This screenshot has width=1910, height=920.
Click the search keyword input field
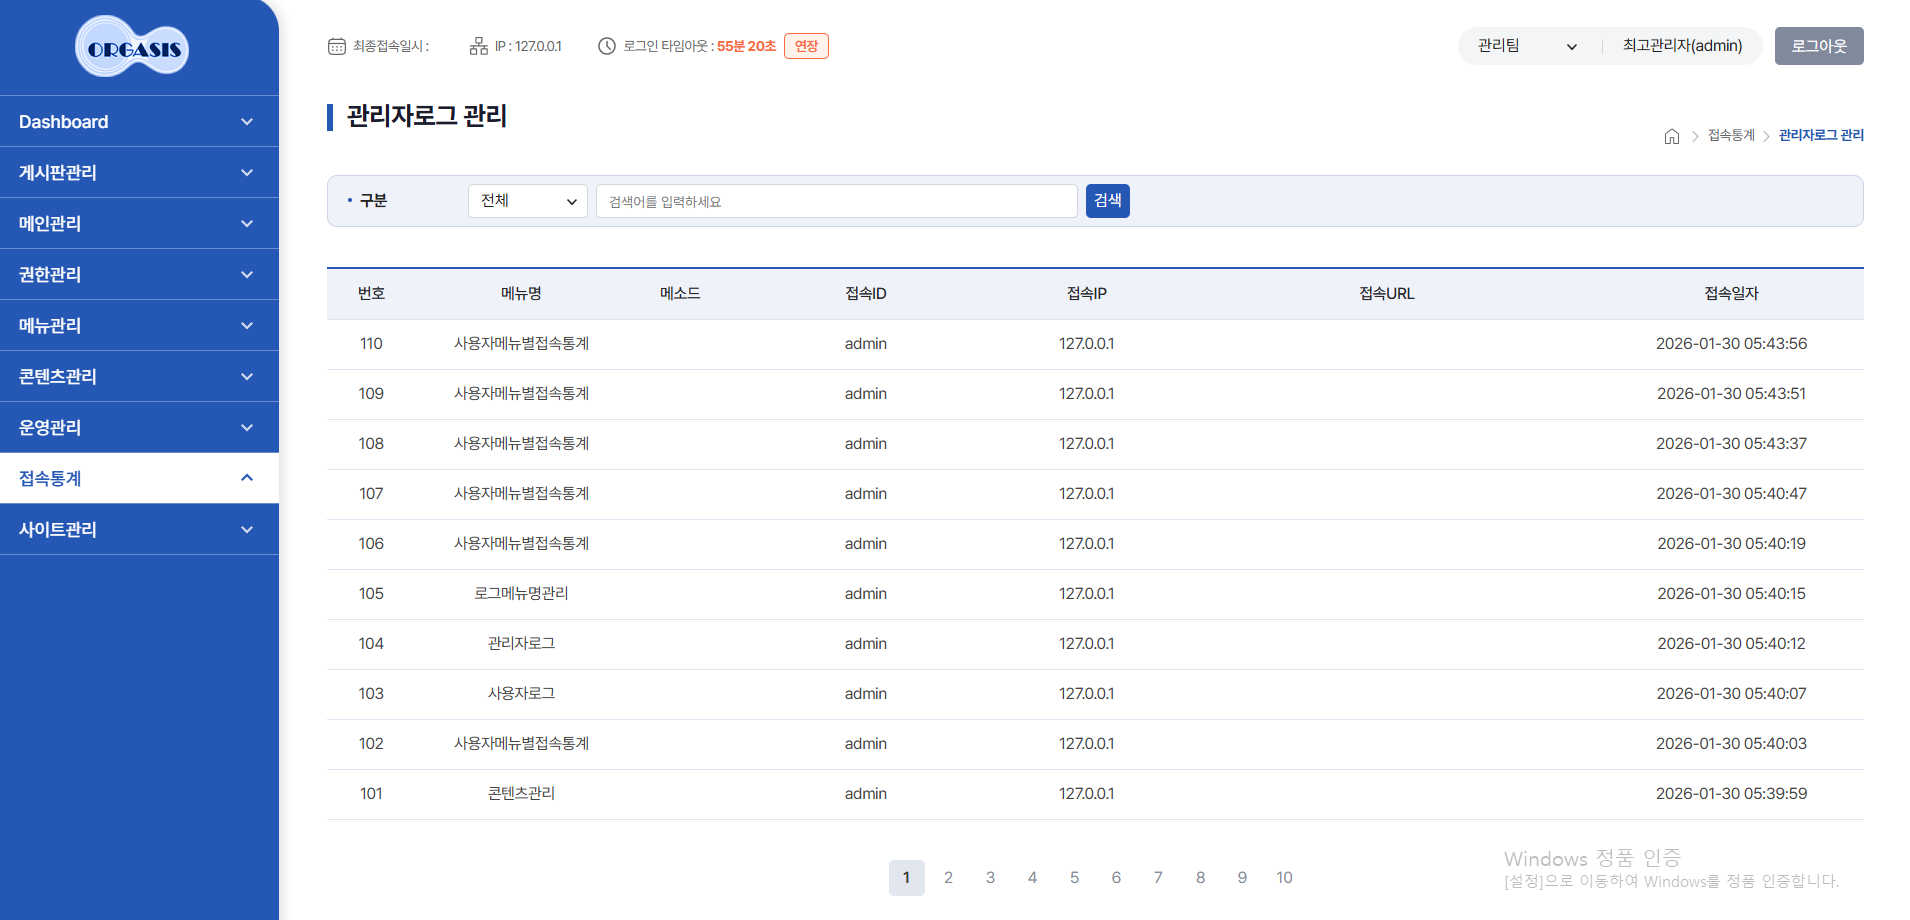pos(836,201)
